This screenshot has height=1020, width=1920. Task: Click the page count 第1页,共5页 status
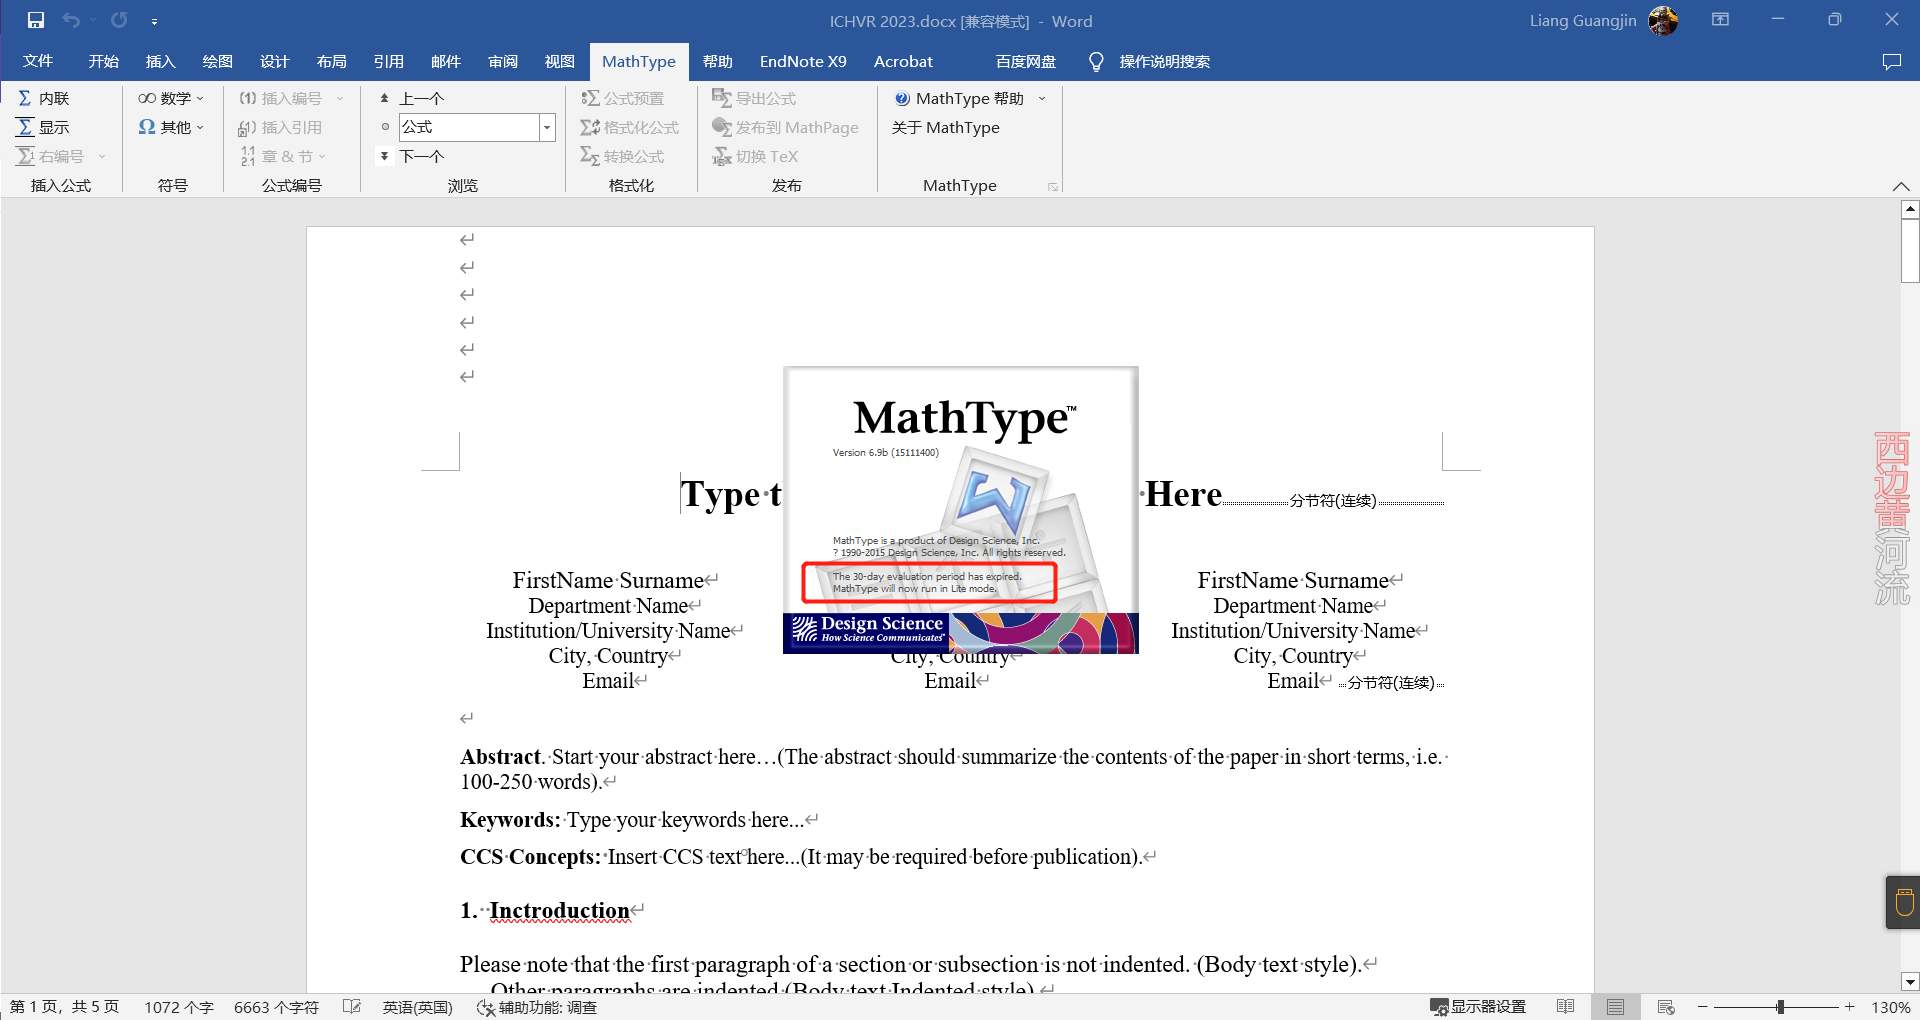pyautogui.click(x=64, y=1007)
